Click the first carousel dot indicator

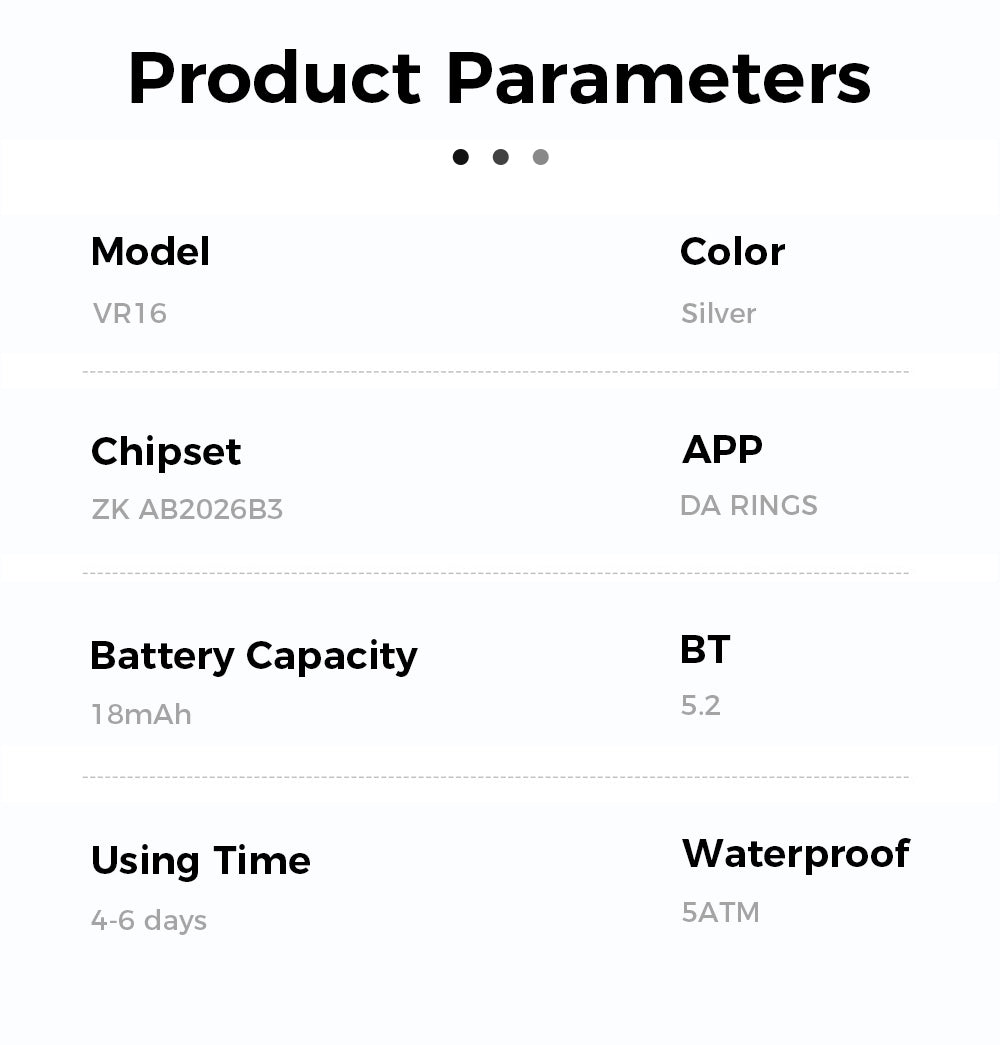click(x=461, y=157)
